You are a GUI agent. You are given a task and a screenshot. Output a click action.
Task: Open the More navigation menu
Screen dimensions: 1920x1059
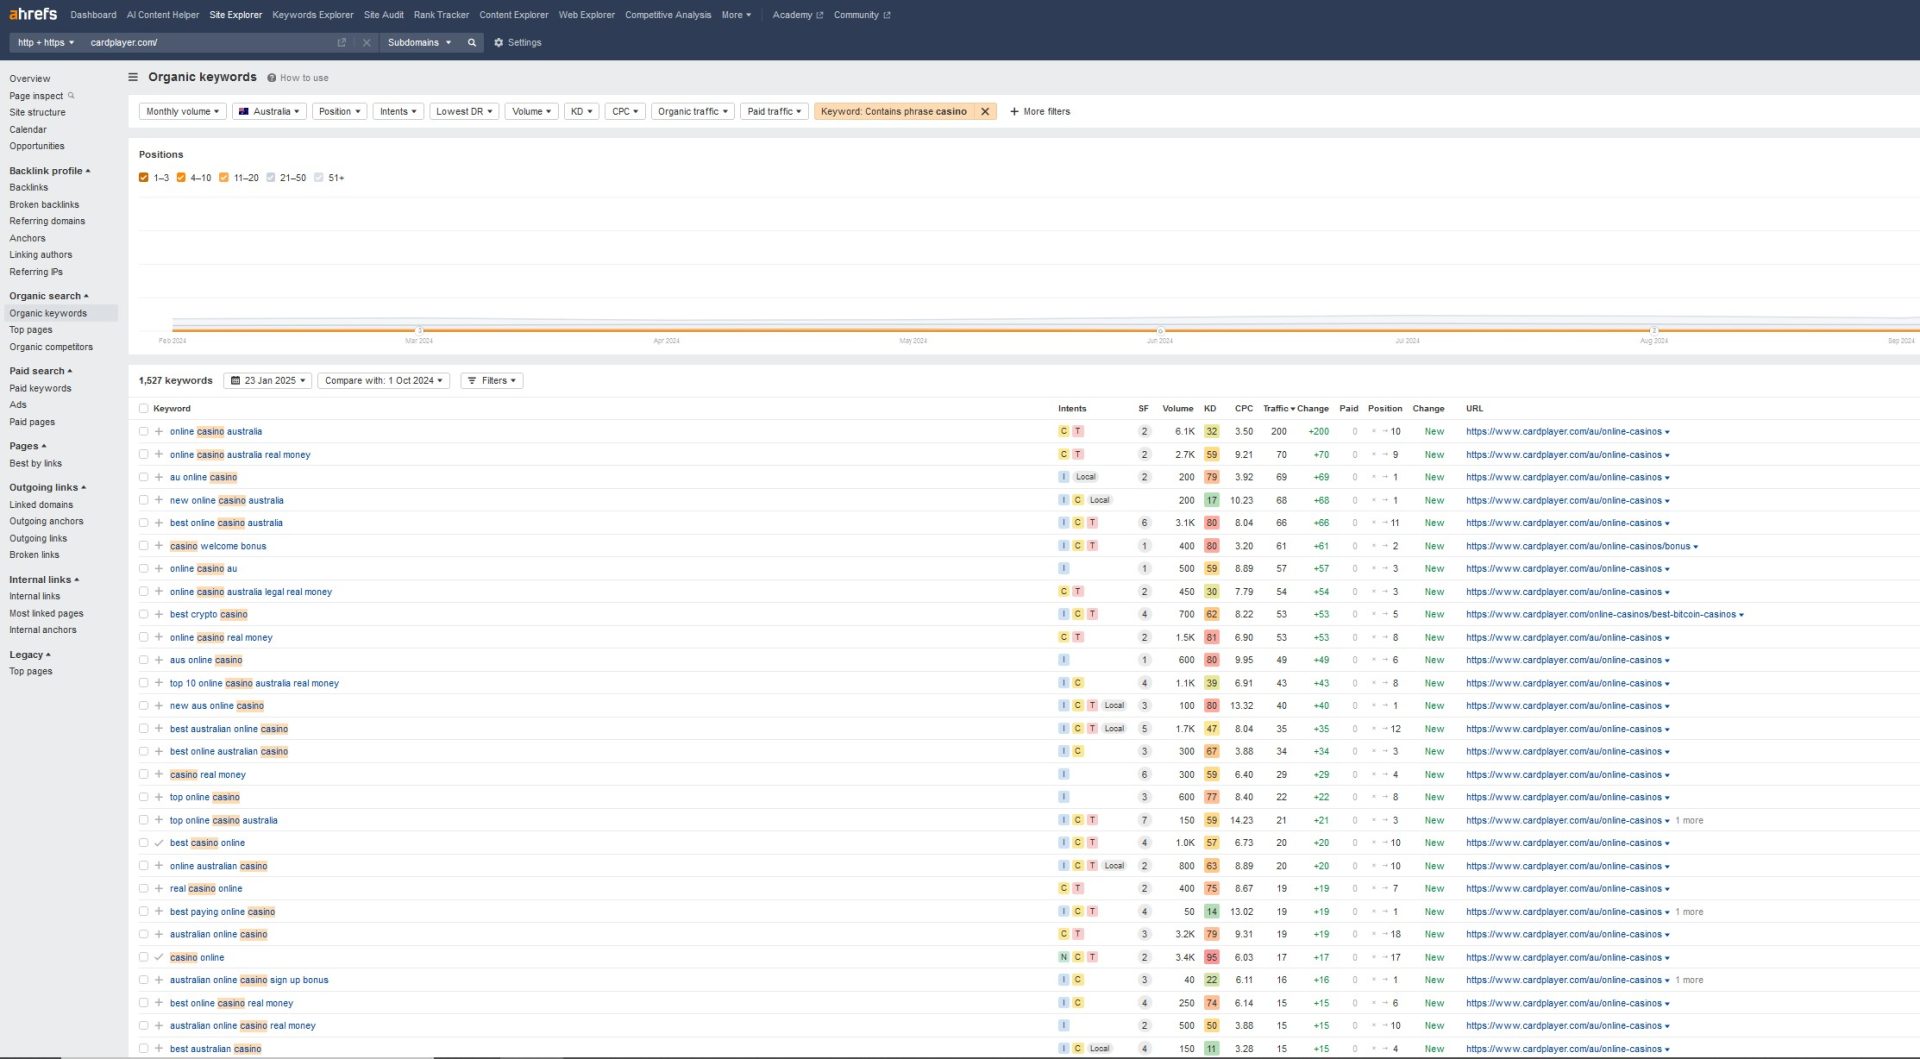(736, 15)
